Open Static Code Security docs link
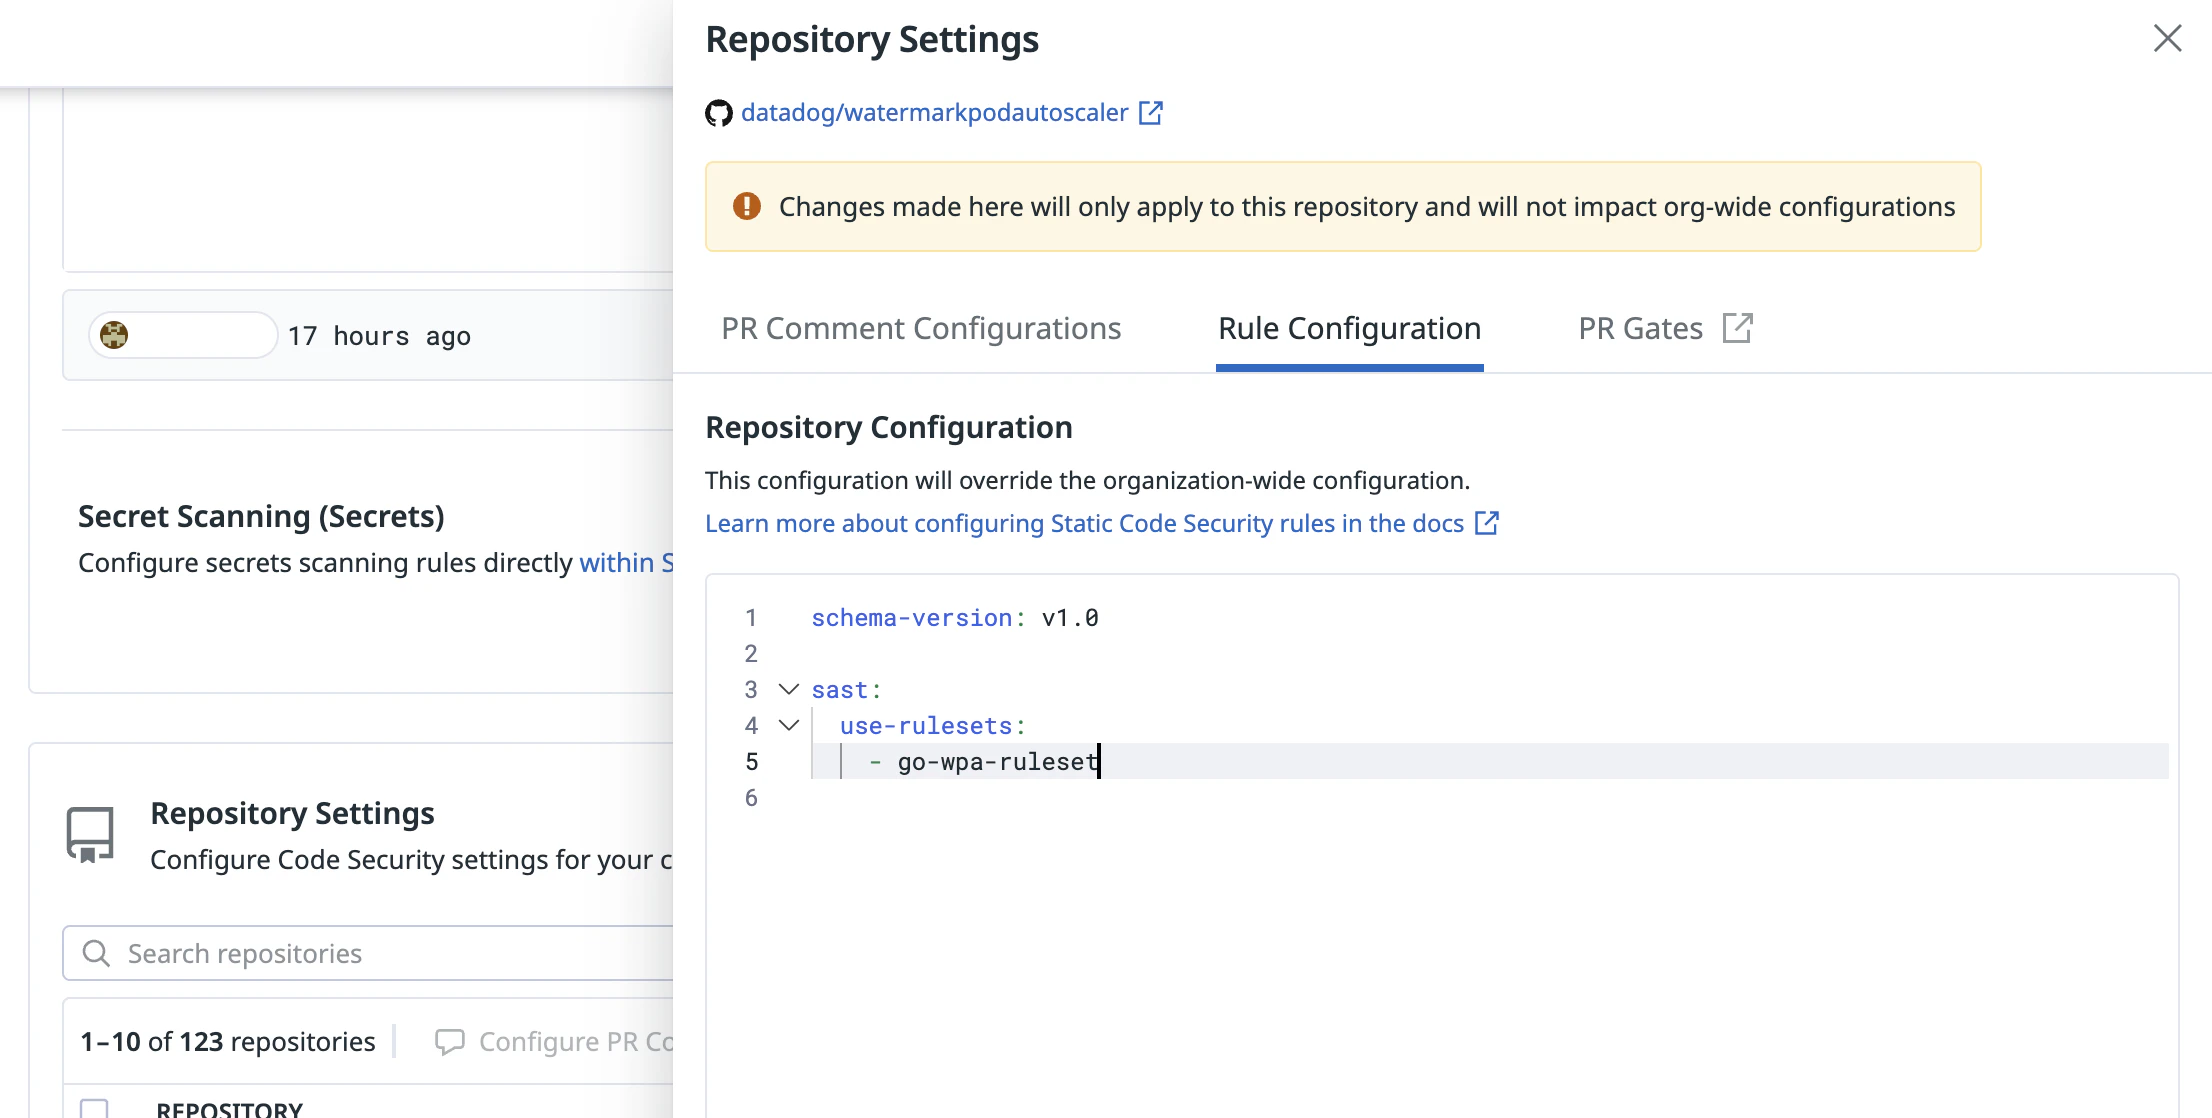The image size is (2212, 1118). click(1084, 523)
